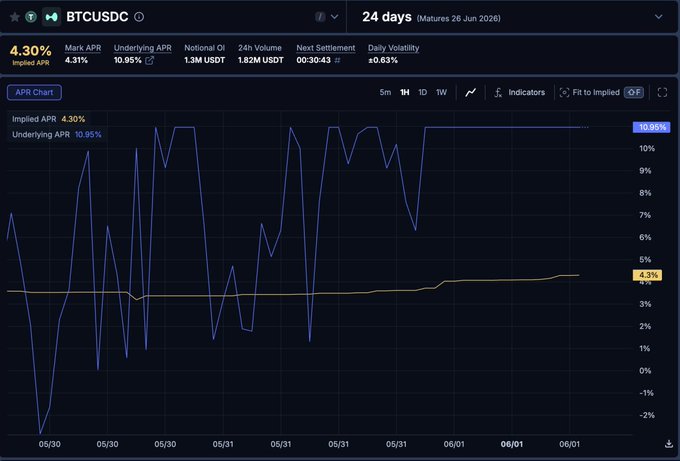Select the 1D timeframe
The width and height of the screenshot is (680, 461).
[422, 92]
